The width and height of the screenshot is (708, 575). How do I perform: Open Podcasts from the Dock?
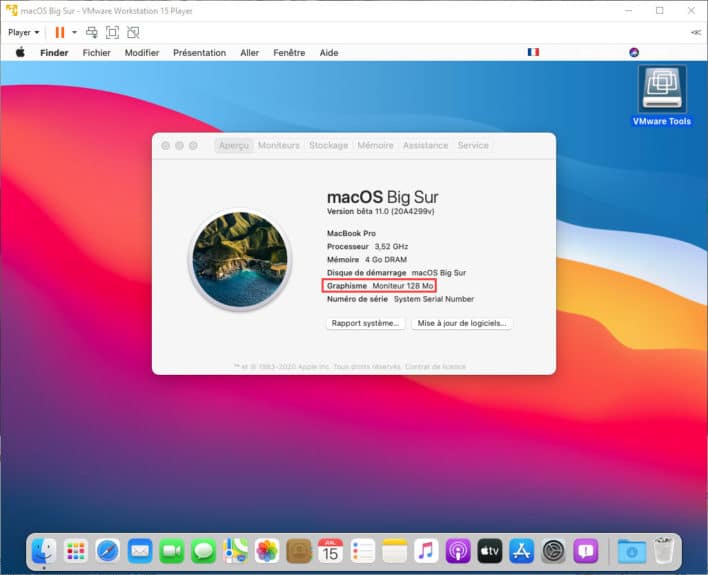click(458, 551)
